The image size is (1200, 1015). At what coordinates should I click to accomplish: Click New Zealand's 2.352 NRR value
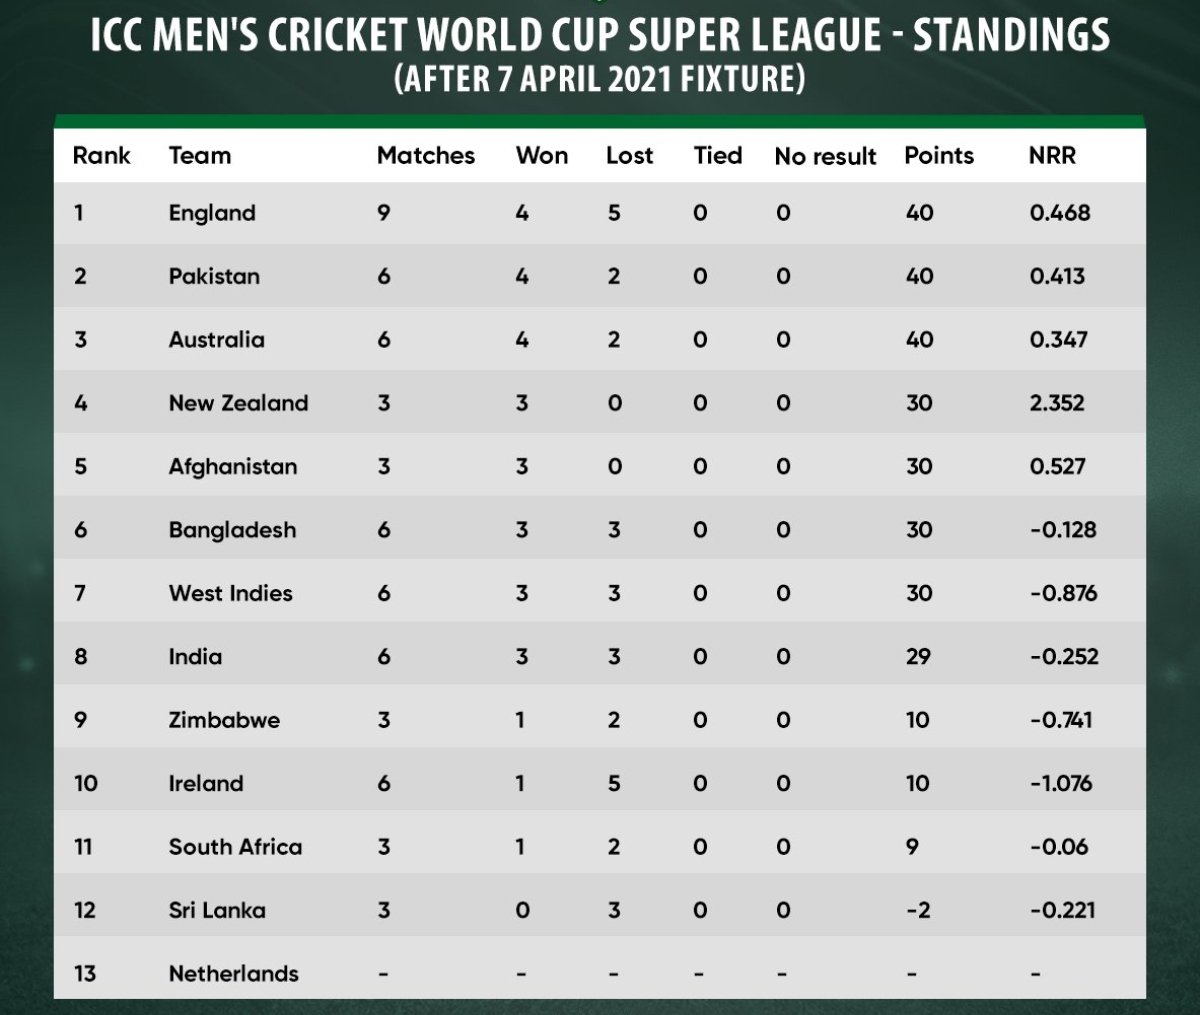(1057, 403)
